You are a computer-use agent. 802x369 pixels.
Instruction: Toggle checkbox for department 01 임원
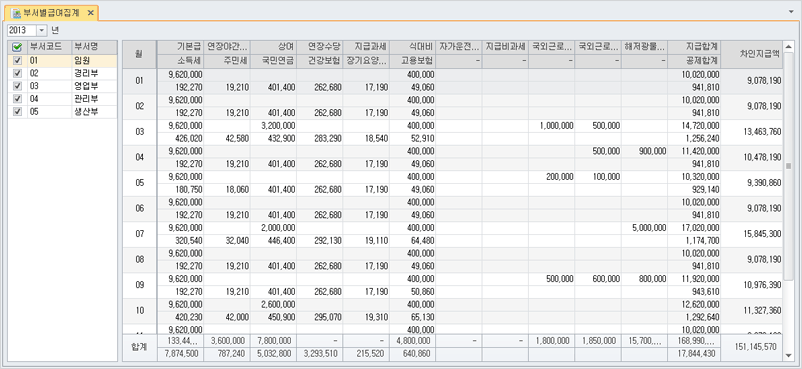coord(17,60)
